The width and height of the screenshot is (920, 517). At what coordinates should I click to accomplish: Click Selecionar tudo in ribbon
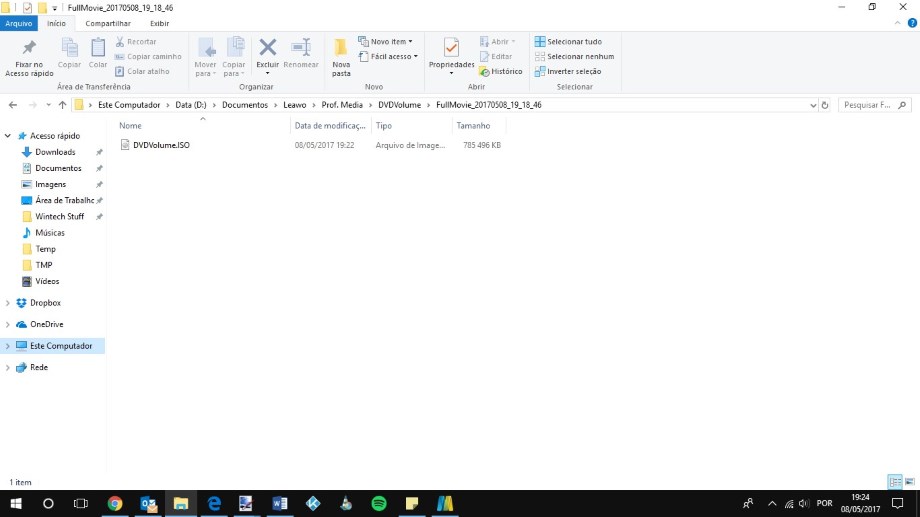coord(568,42)
